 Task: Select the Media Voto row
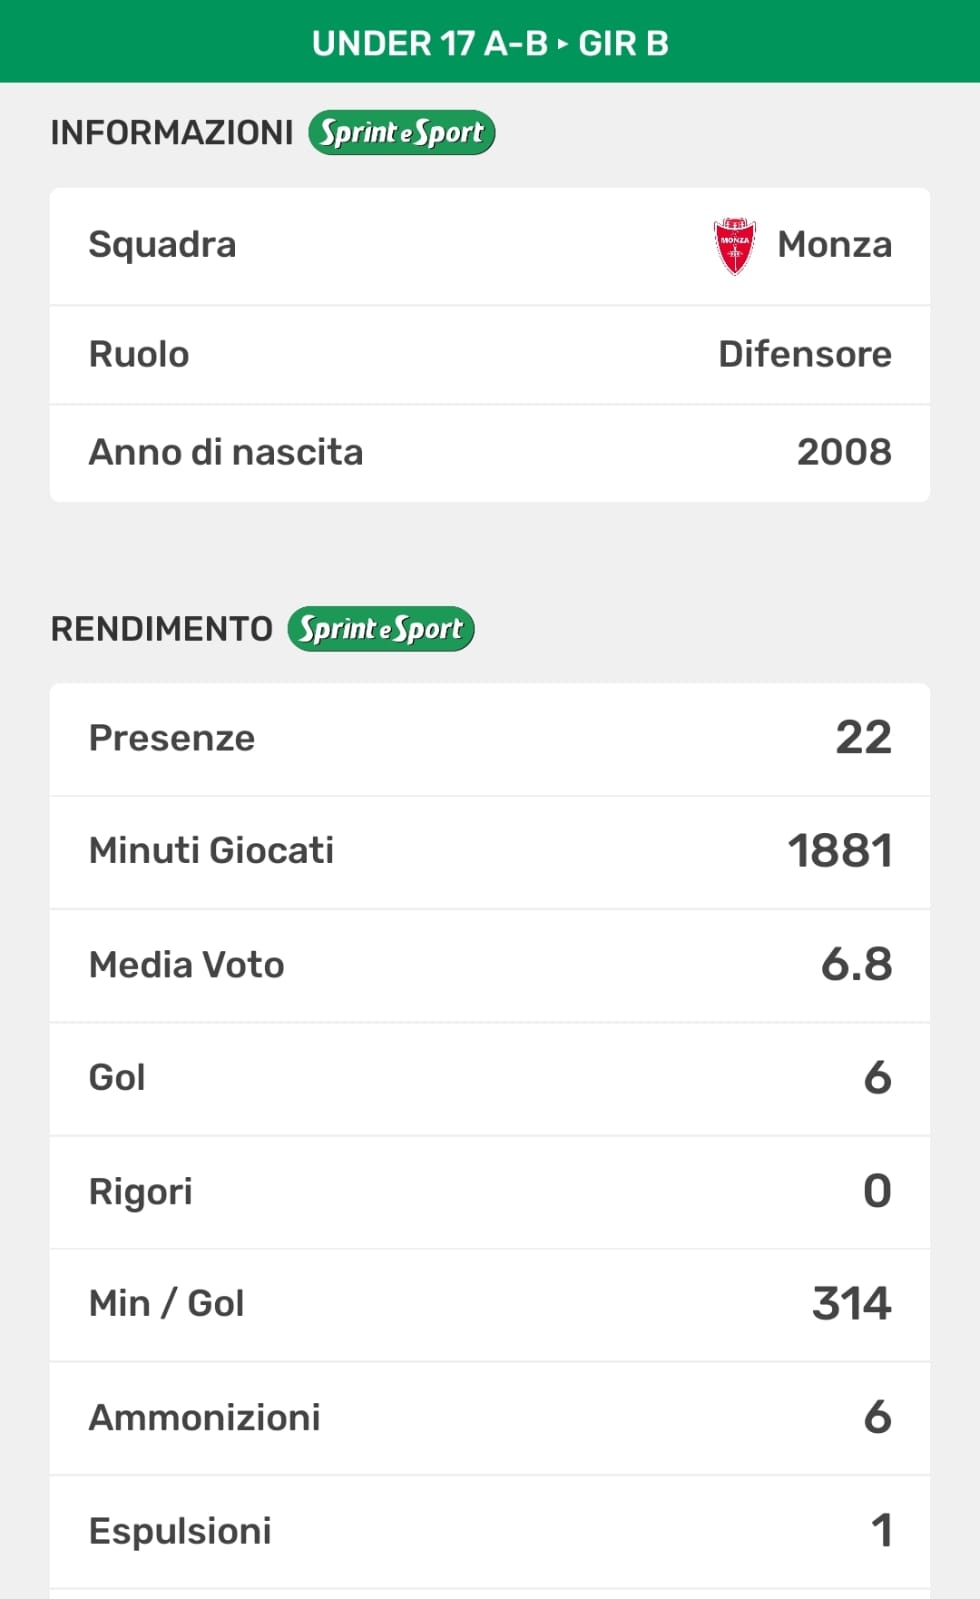tap(490, 965)
